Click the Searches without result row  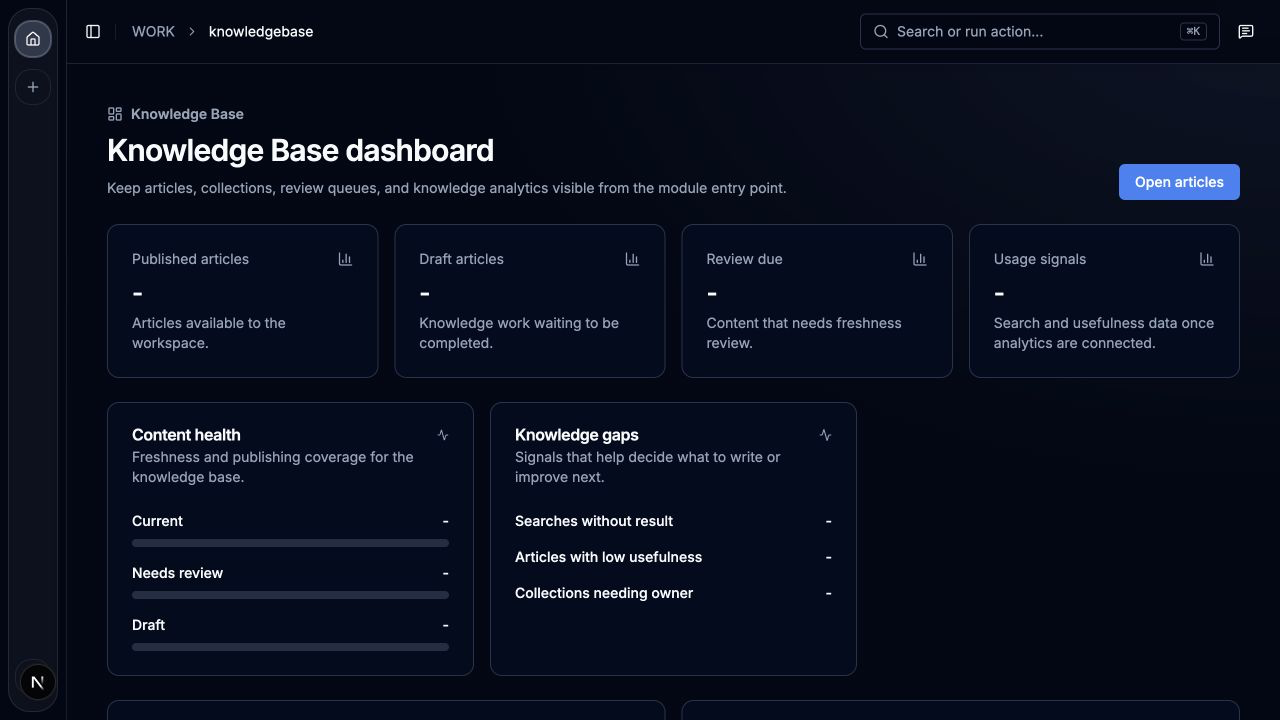click(673, 521)
